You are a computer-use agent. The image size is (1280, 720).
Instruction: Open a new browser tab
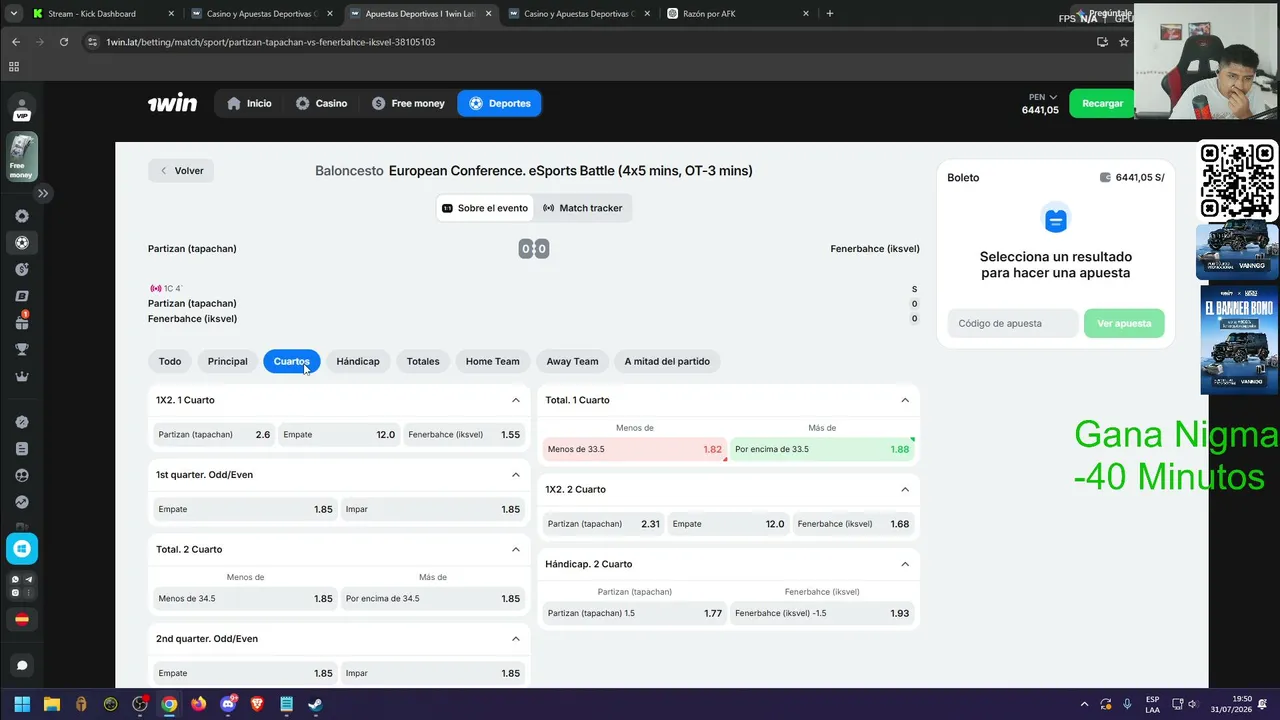tap(830, 14)
